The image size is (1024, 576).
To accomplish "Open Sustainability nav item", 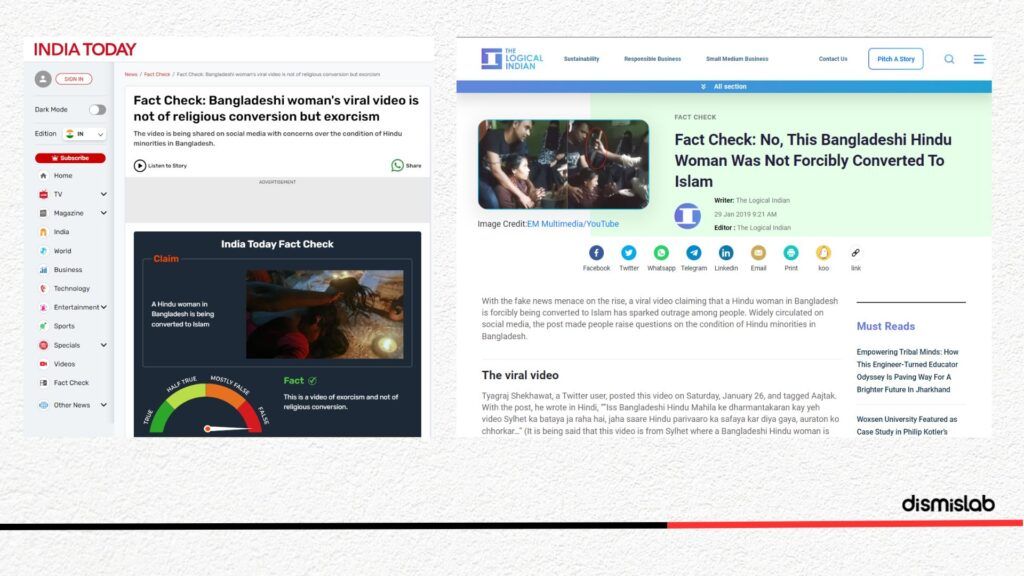I will [x=581, y=59].
